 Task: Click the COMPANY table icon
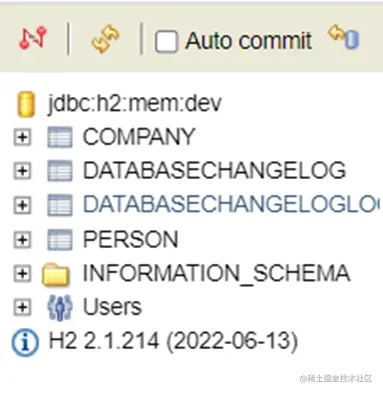(x=60, y=137)
